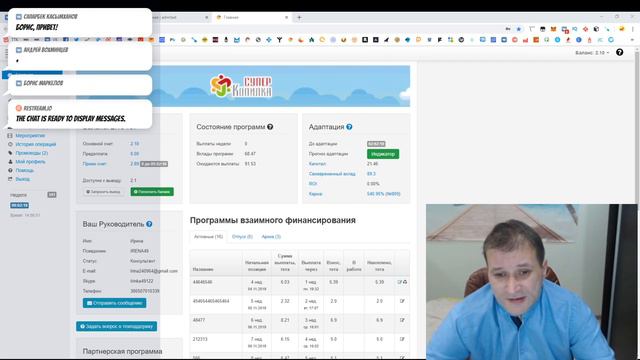This screenshot has width=640, height=360.
Task: Open Своевременный вклад link
Action: [332, 174]
